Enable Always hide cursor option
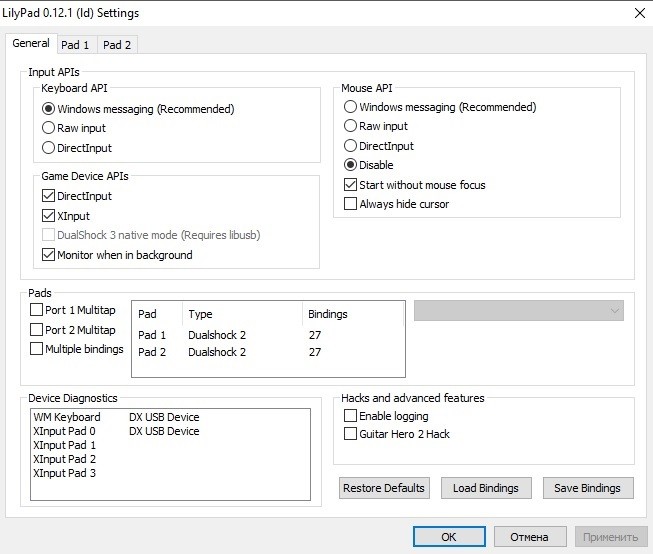The width and height of the screenshot is (653, 554). tap(350, 204)
